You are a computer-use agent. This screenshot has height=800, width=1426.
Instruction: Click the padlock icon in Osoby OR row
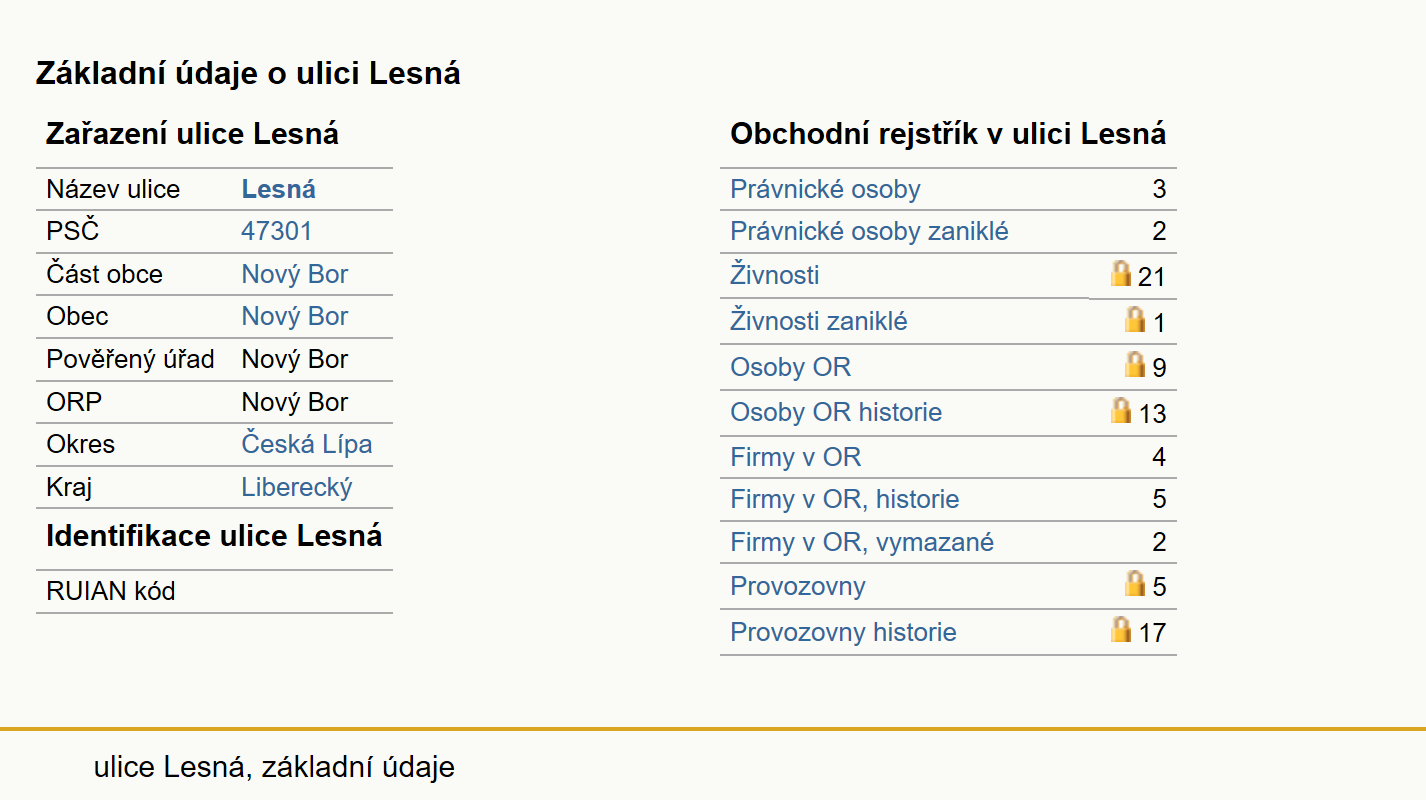click(1135, 364)
